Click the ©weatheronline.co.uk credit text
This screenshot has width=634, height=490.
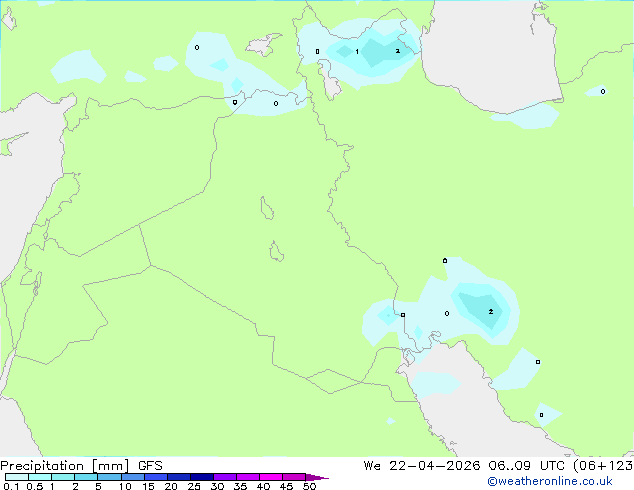(x=550, y=481)
